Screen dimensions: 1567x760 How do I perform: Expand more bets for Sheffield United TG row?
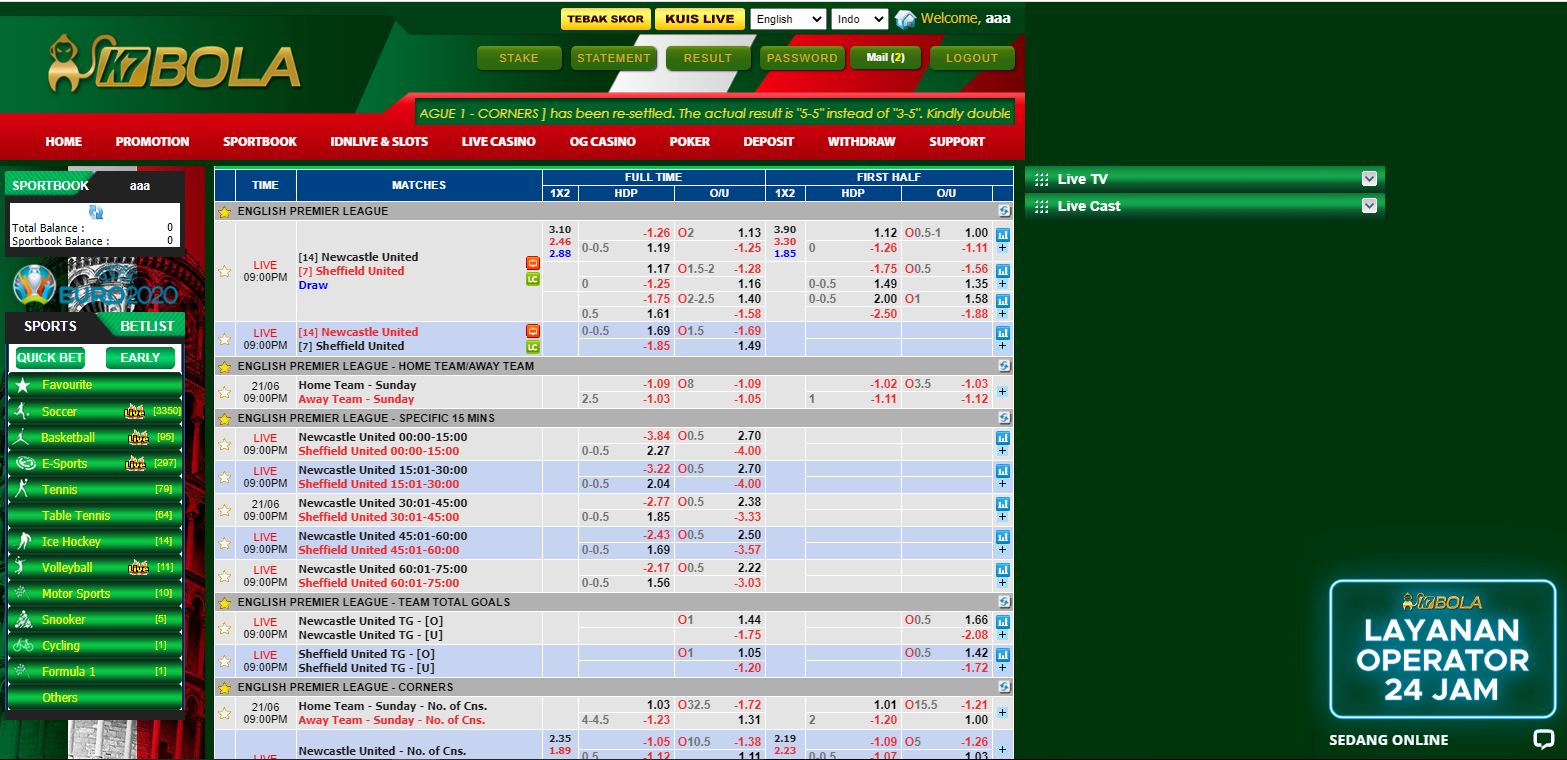pyautogui.click(x=1003, y=667)
